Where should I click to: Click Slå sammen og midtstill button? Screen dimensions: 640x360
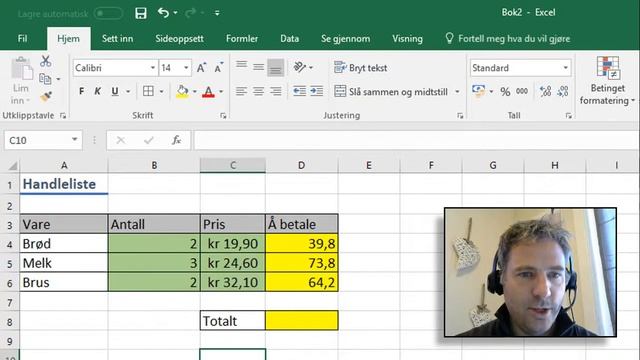click(x=391, y=92)
